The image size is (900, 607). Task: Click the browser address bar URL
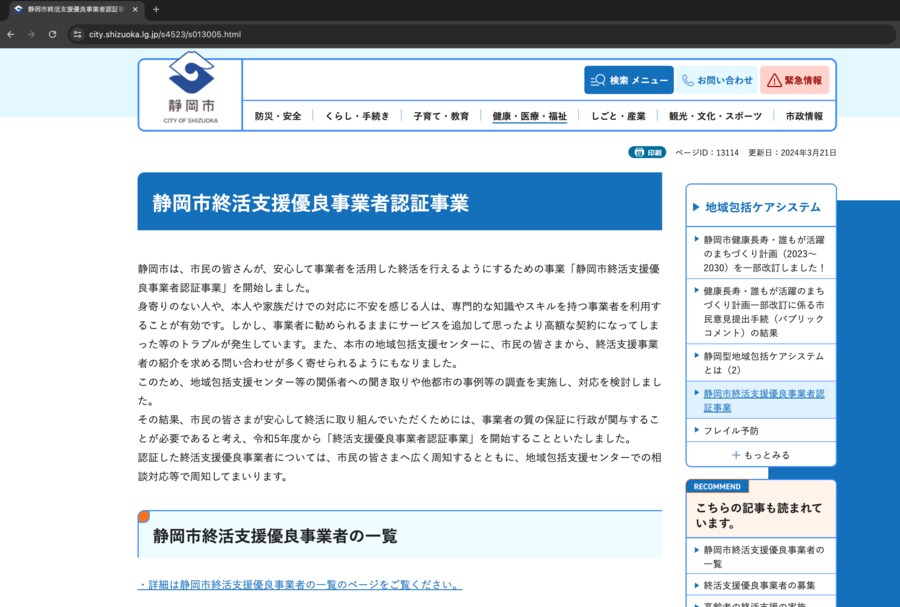tap(165, 34)
